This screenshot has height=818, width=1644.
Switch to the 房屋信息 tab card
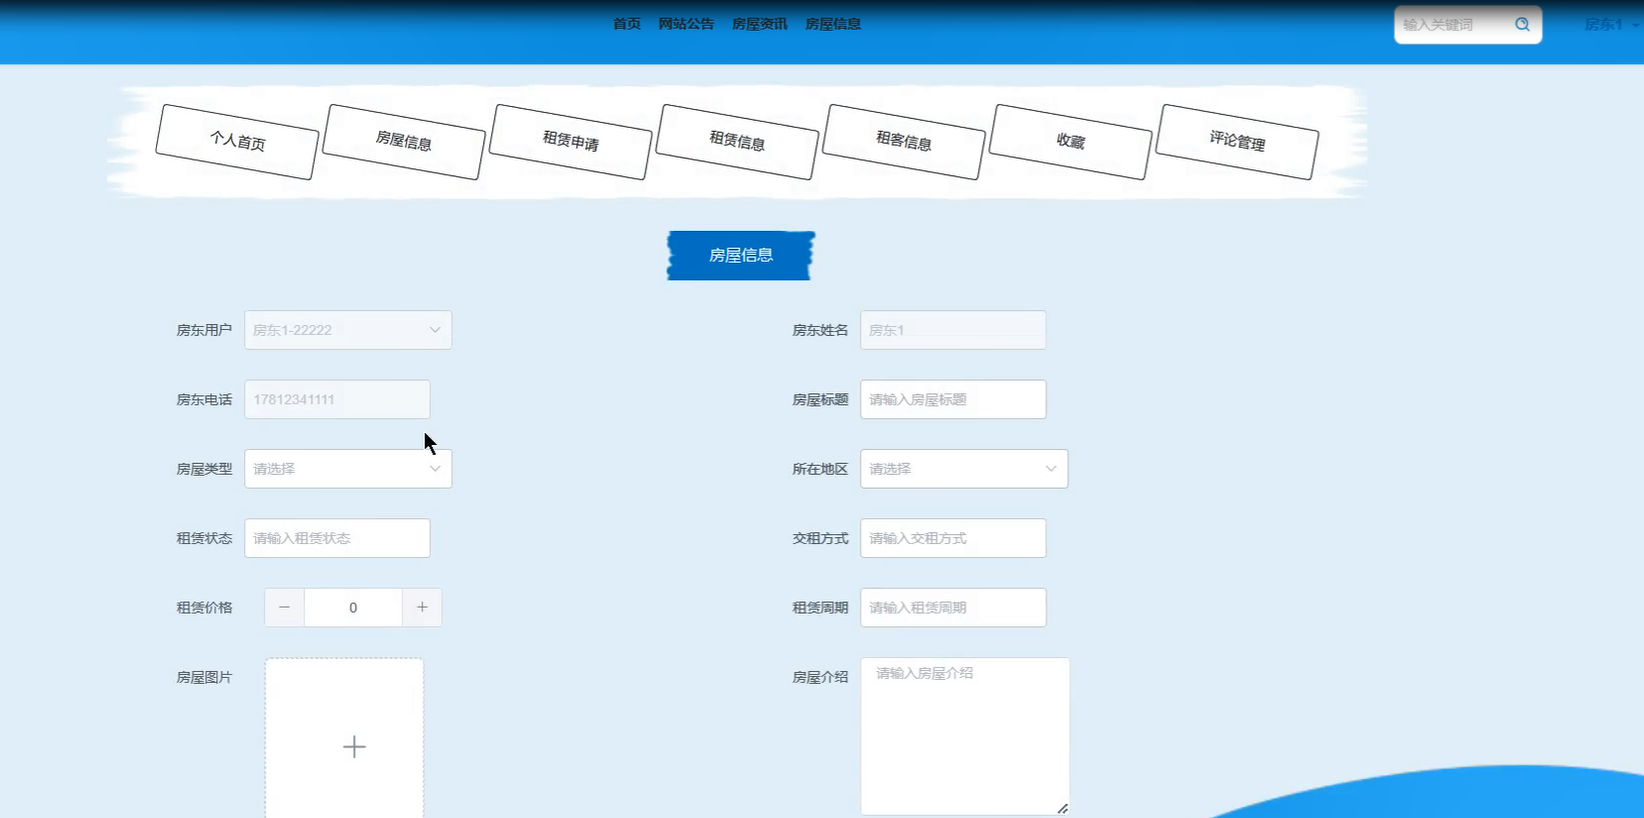pos(404,142)
